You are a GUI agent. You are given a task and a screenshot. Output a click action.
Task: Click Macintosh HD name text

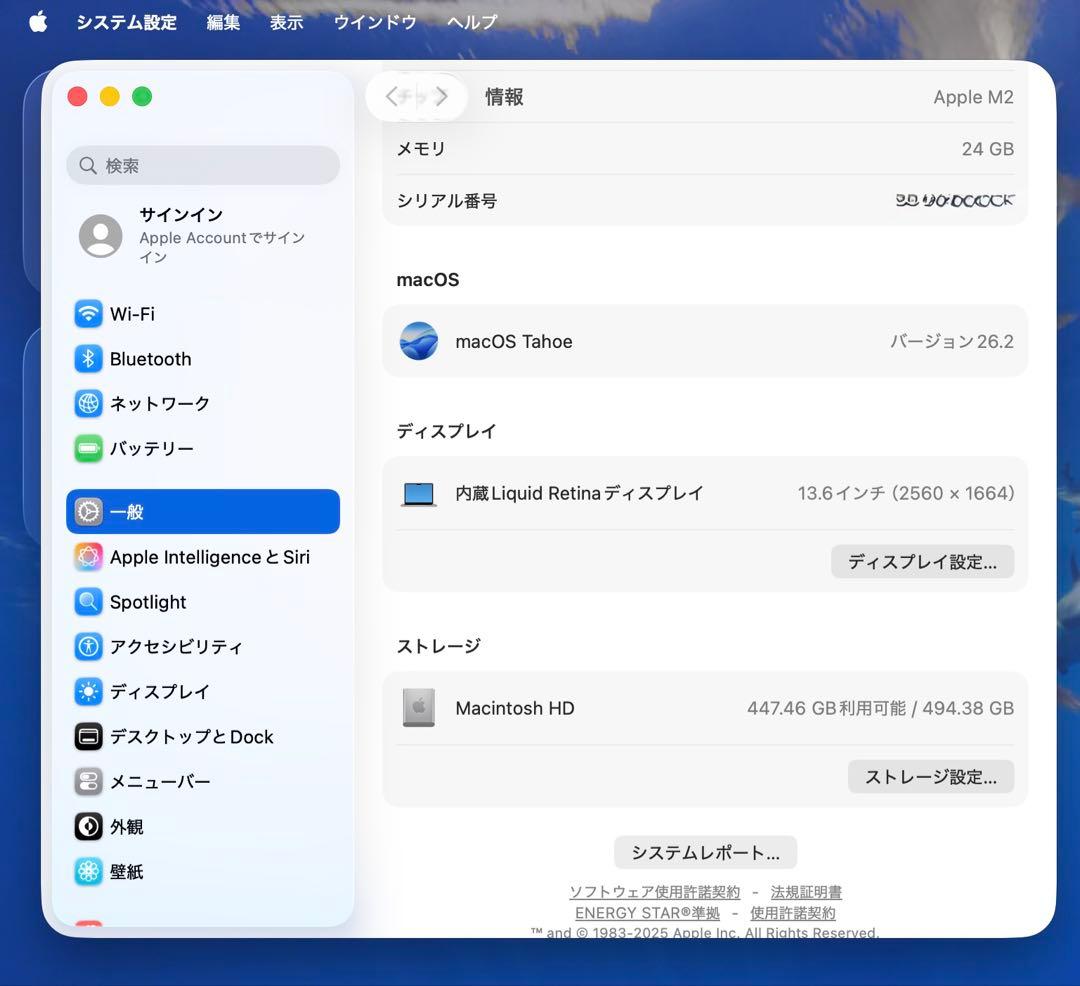tap(515, 708)
